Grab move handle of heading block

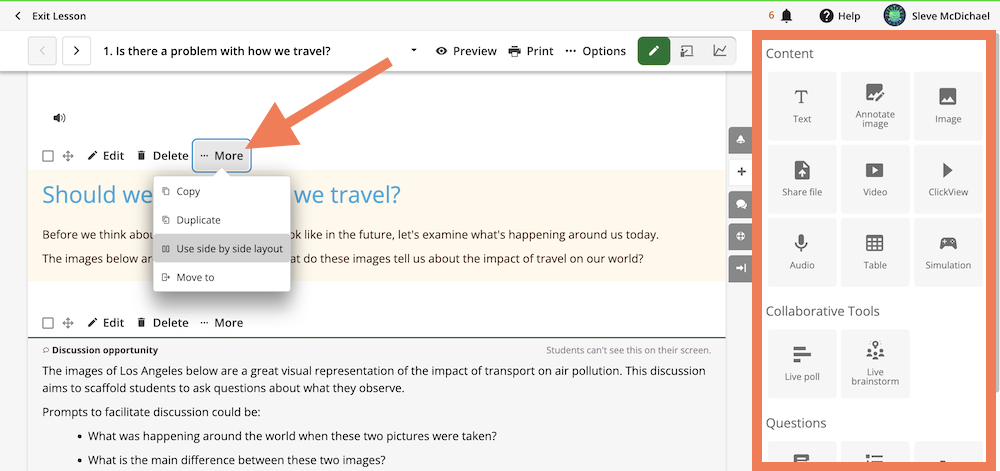point(68,156)
